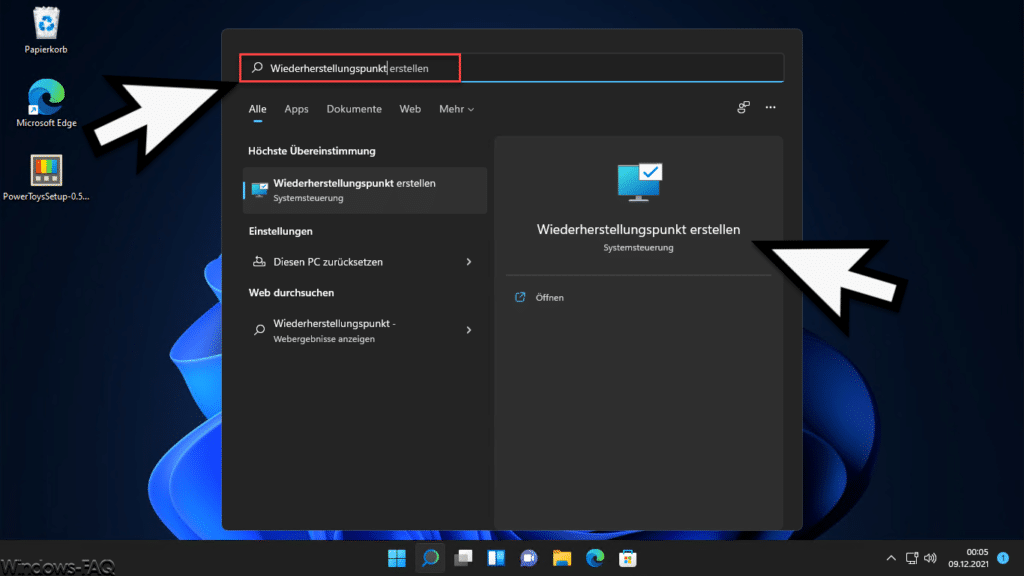Open Teams Chat taskbar icon
Image resolution: width=1024 pixels, height=576 pixels.
click(x=528, y=558)
